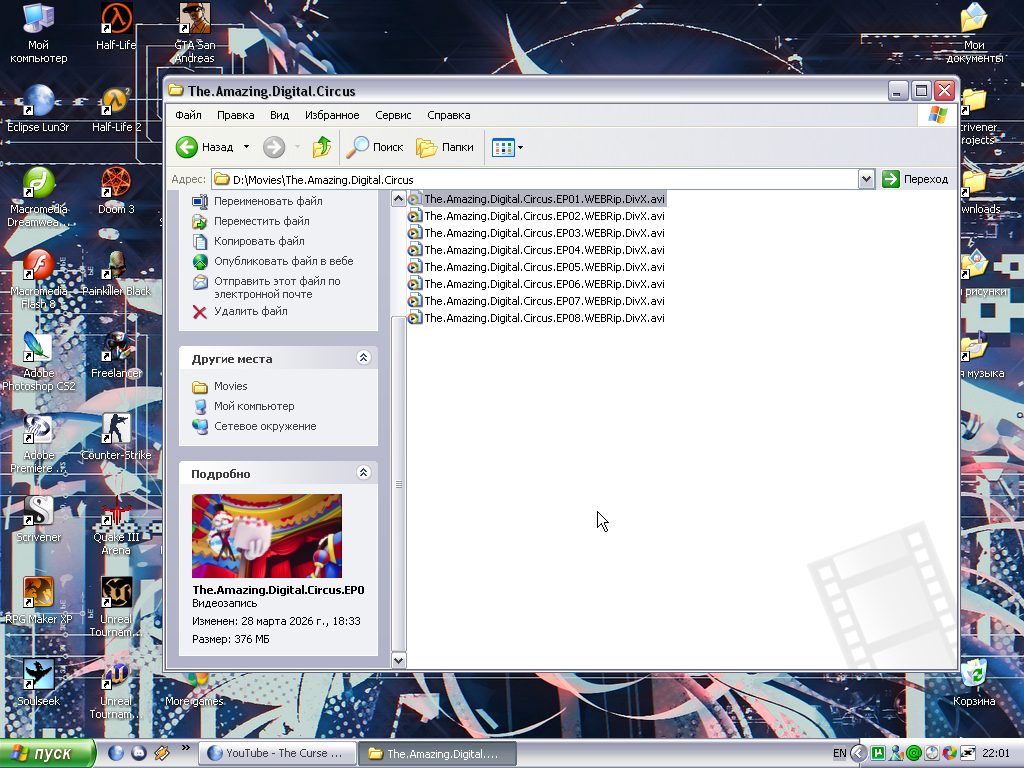Select Macromedia Dreamweaver desktop icon
This screenshot has width=1024, height=768.
(x=38, y=197)
